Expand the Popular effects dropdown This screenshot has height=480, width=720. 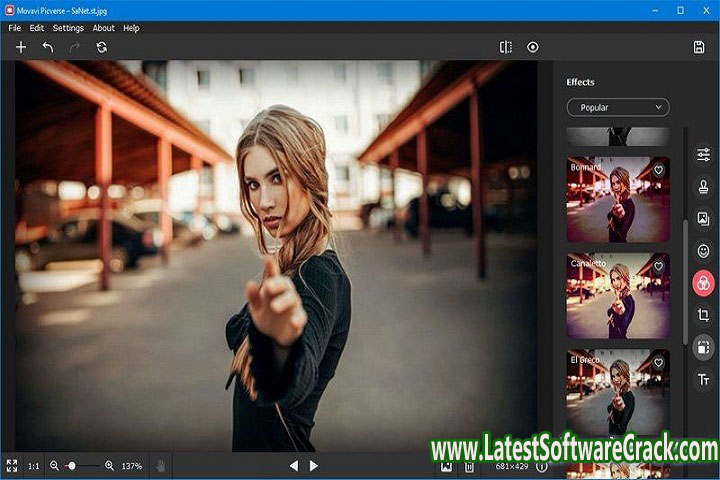(617, 107)
